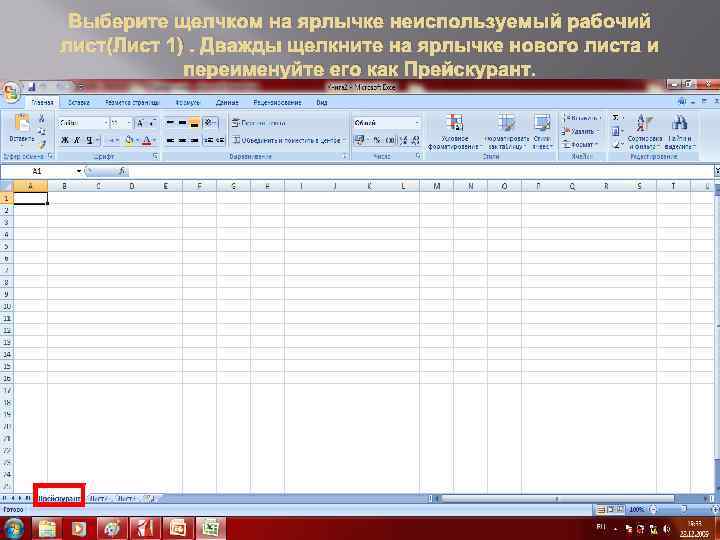Open Sort & Filter (Сортировка и фильтр)
This screenshot has height=540, width=720.
pos(644,132)
